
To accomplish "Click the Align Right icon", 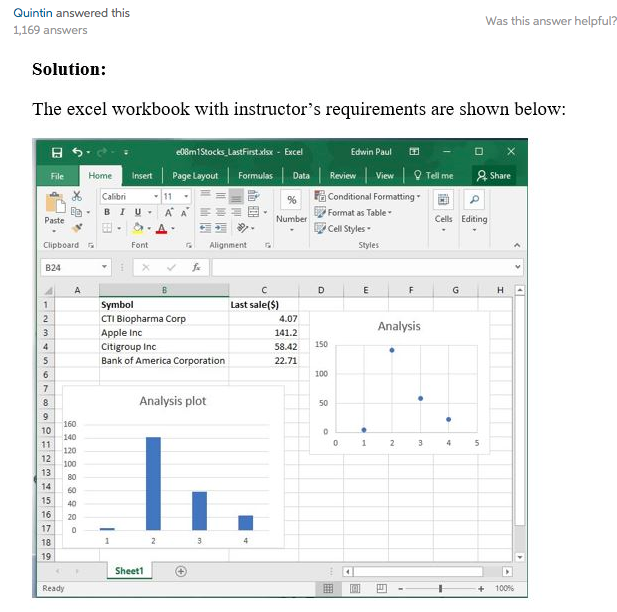I will click(x=236, y=212).
